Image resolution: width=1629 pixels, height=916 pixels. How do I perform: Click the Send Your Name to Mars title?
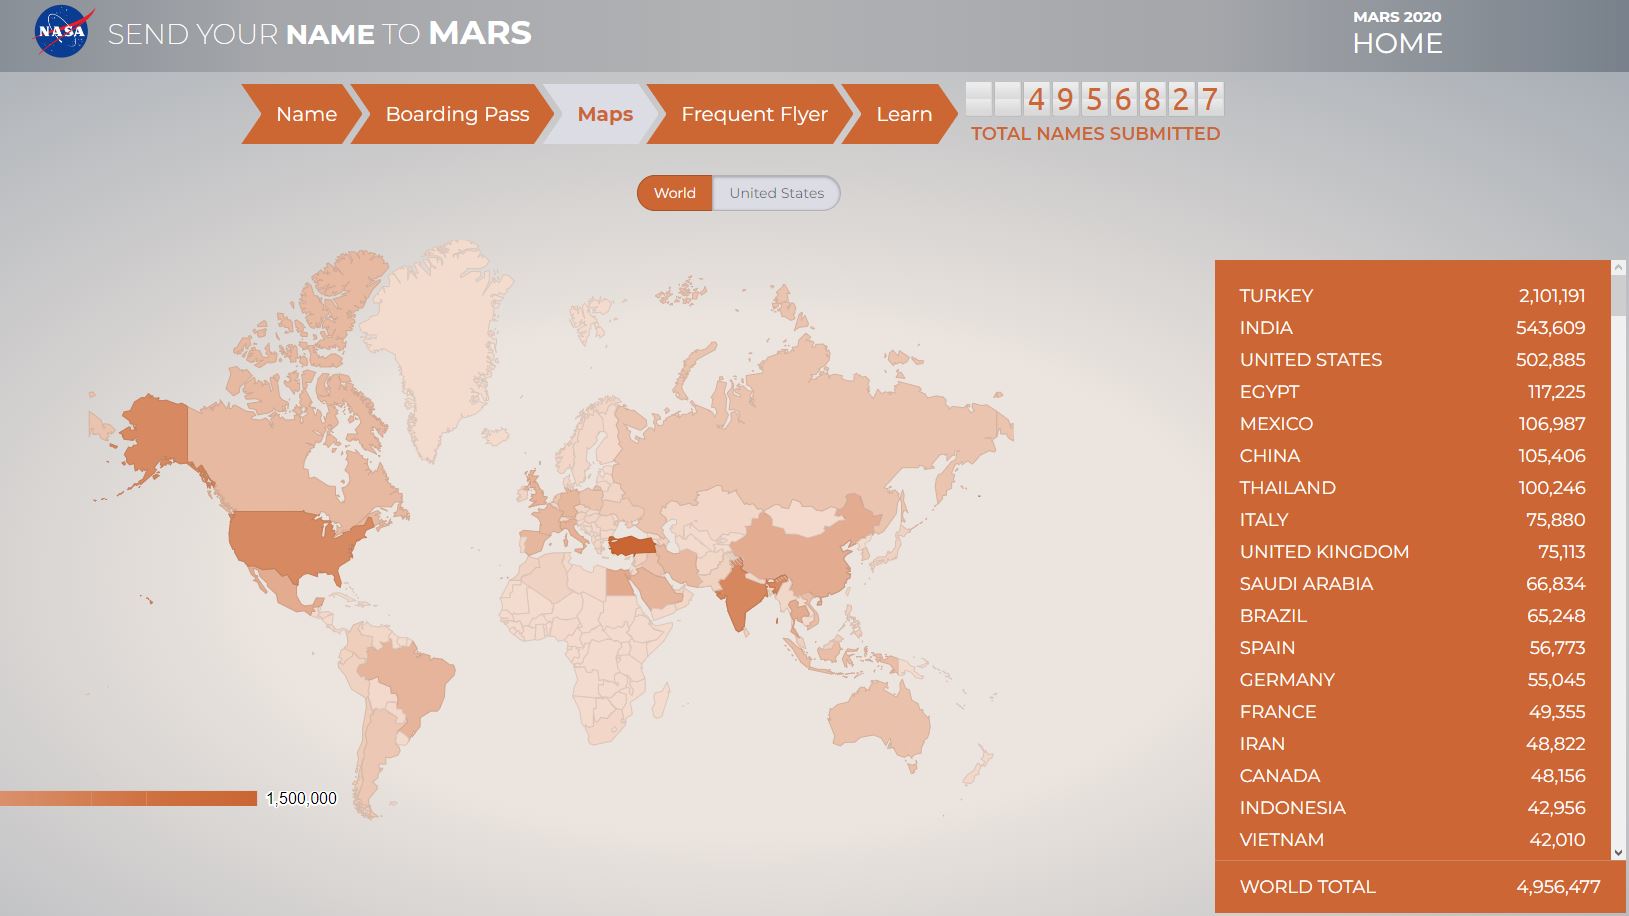click(x=319, y=33)
